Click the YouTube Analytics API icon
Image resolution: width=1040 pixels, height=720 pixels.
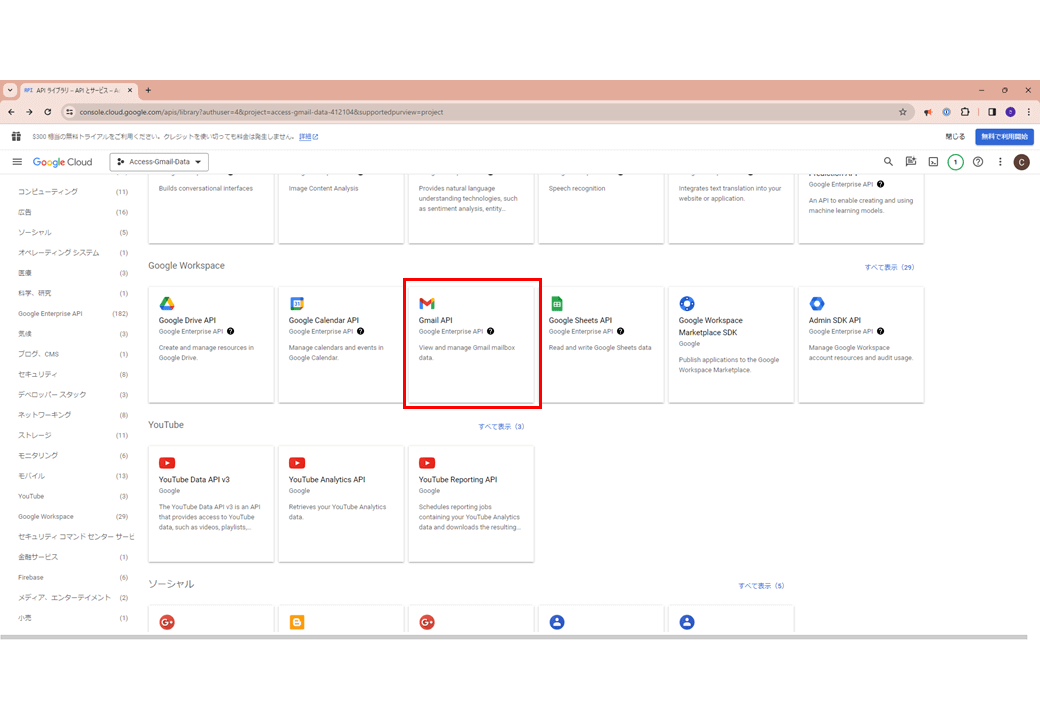coord(296,463)
